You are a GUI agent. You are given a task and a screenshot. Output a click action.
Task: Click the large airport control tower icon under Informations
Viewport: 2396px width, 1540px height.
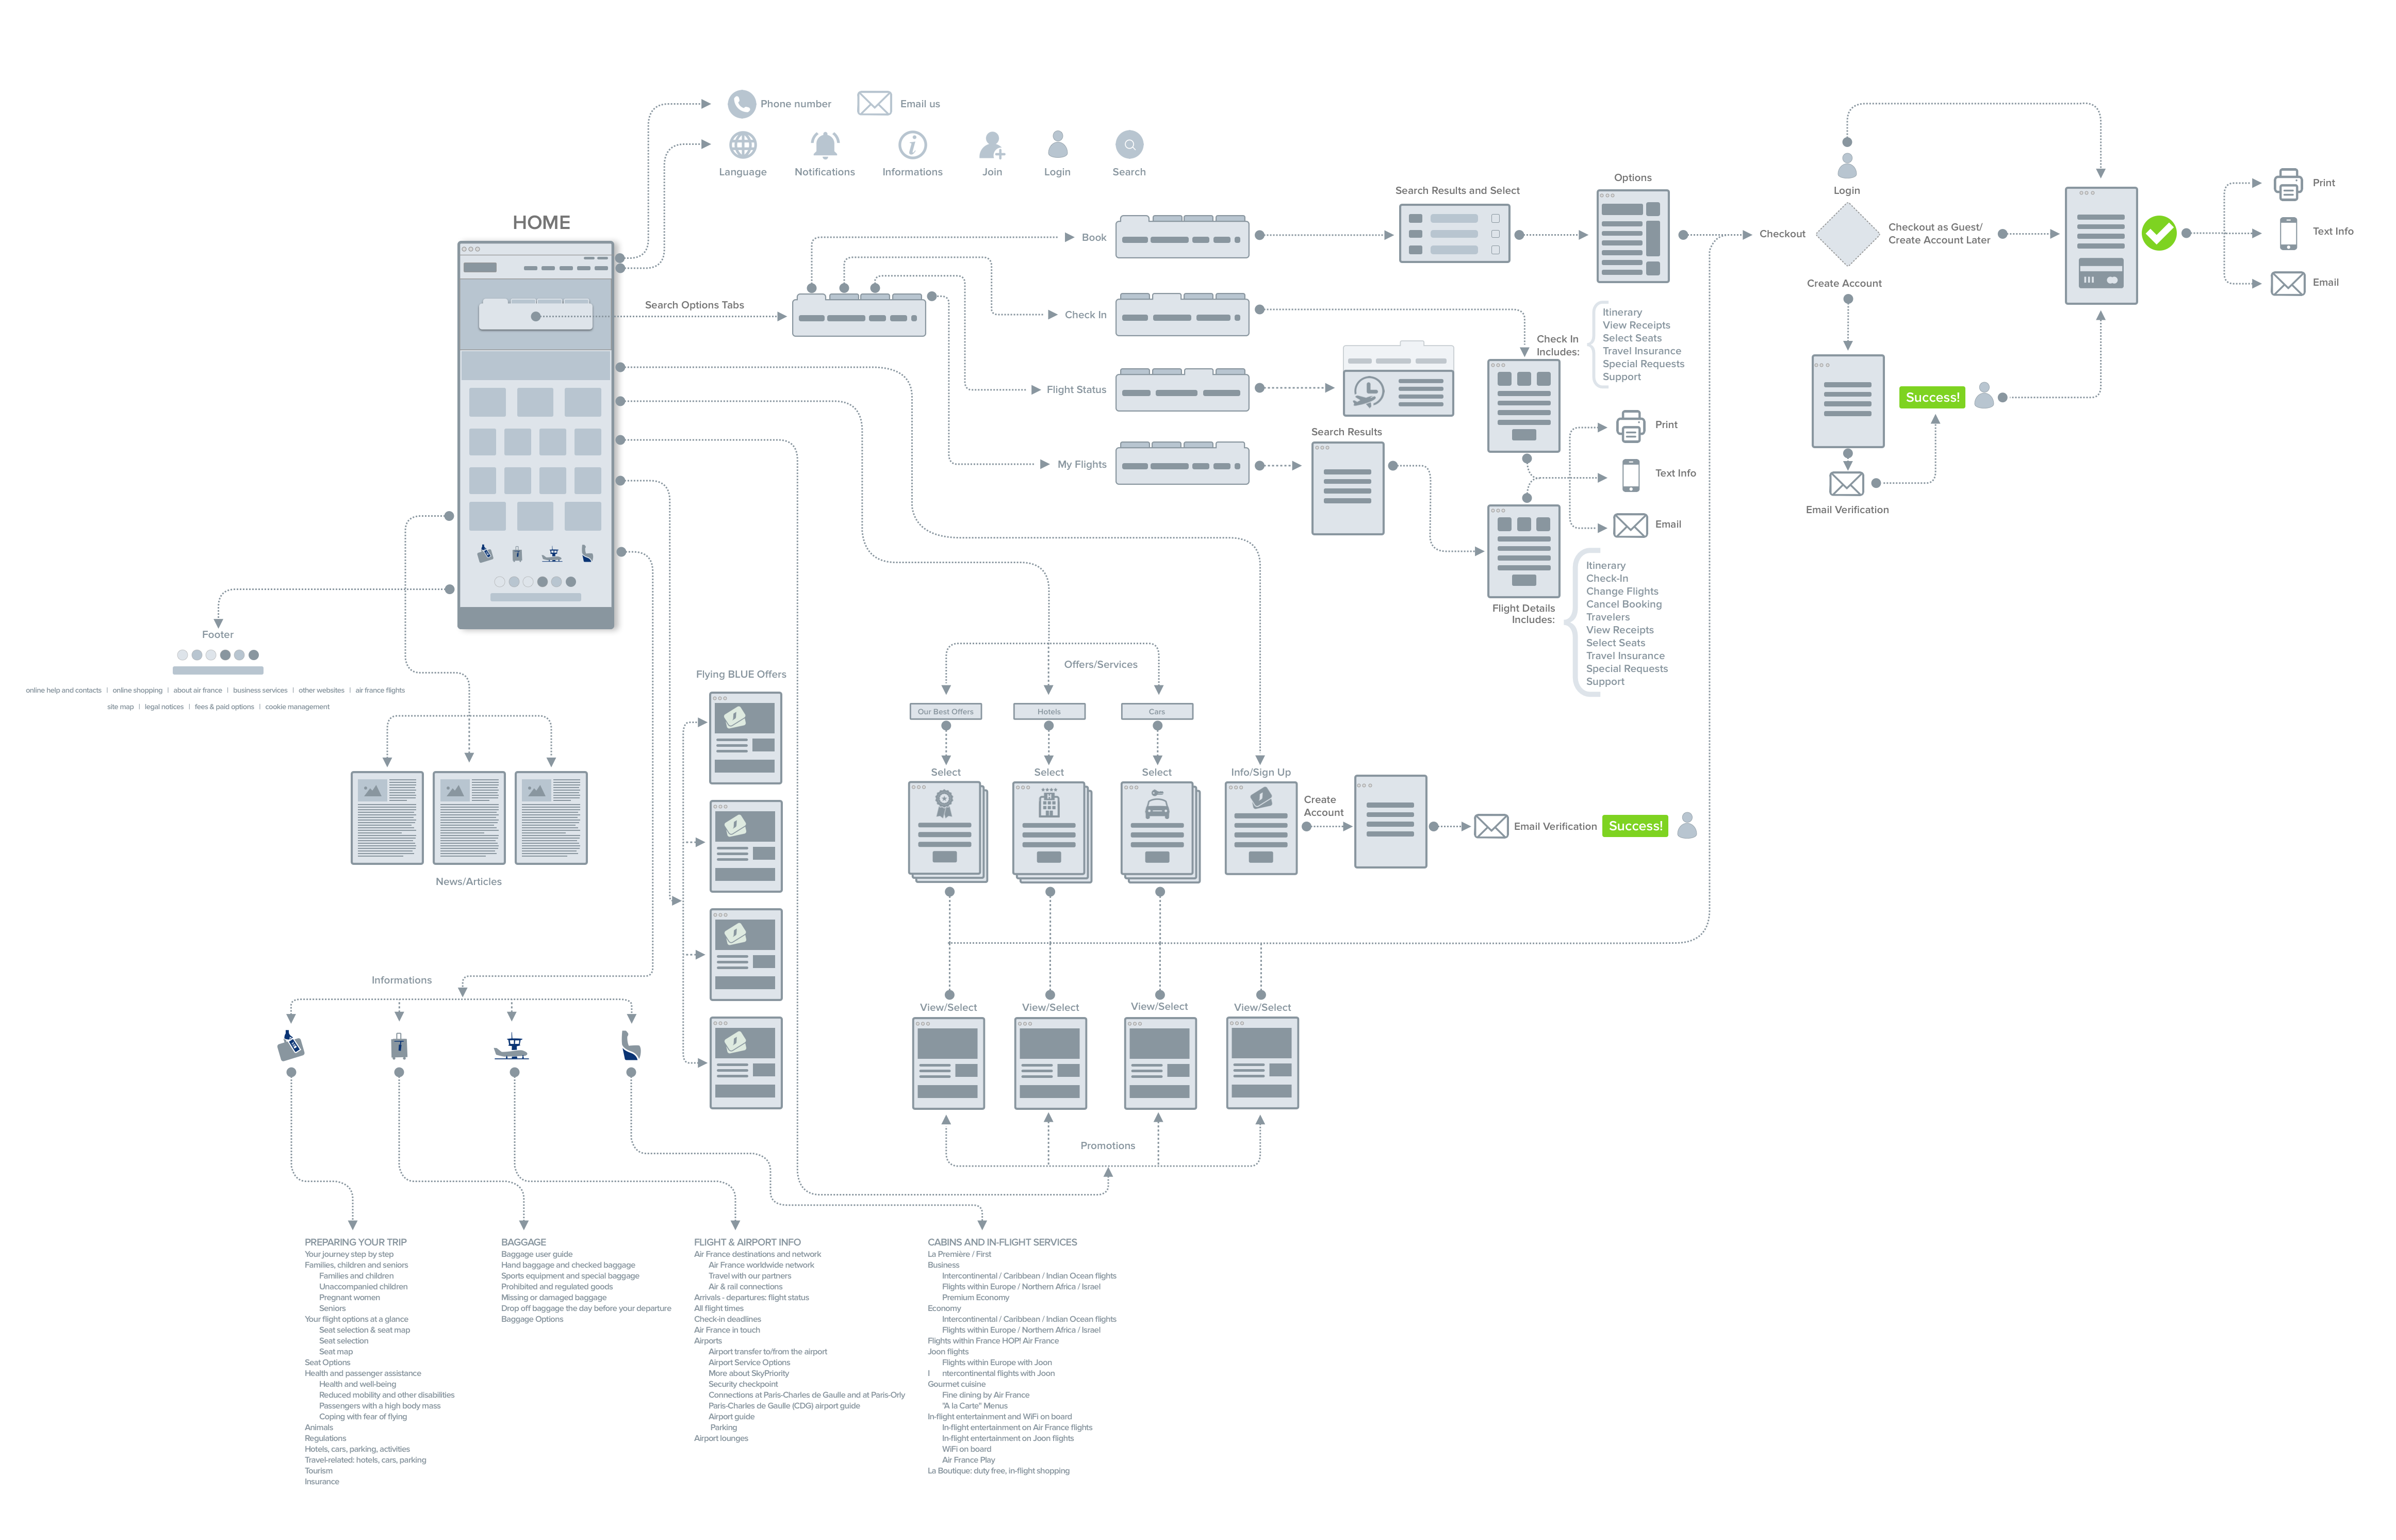(512, 1047)
